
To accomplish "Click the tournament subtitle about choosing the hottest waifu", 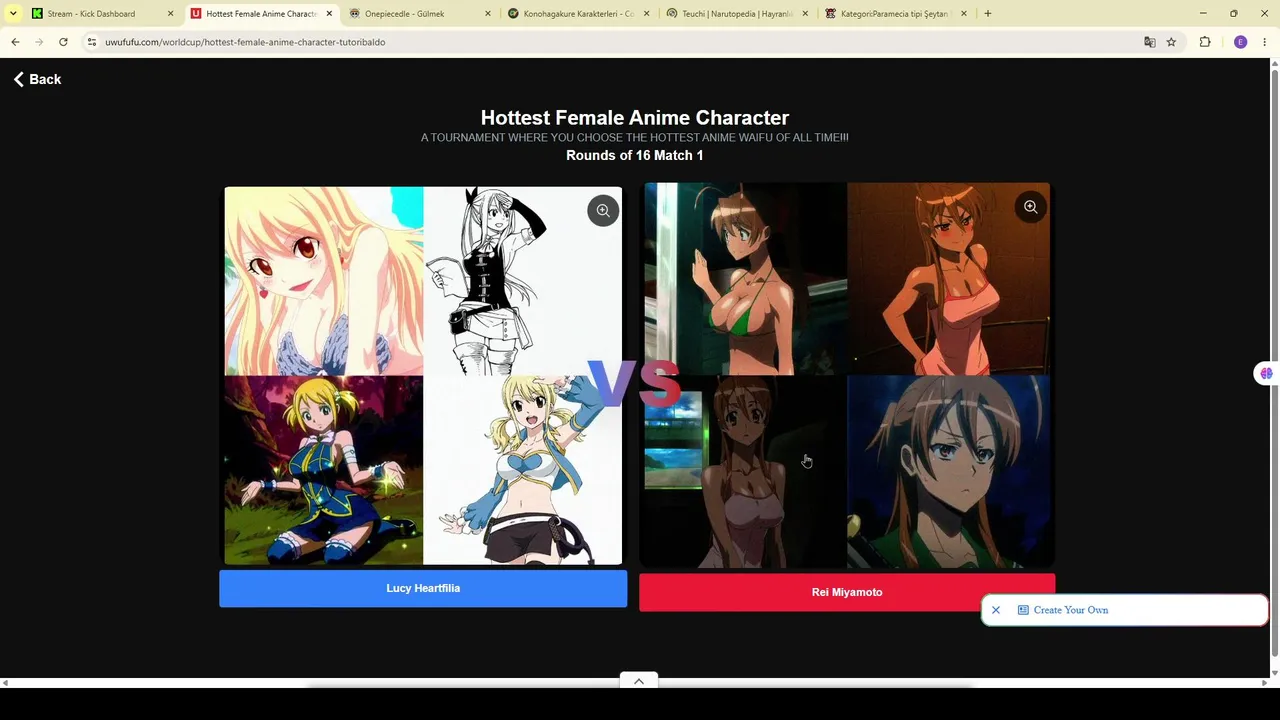I will [635, 137].
